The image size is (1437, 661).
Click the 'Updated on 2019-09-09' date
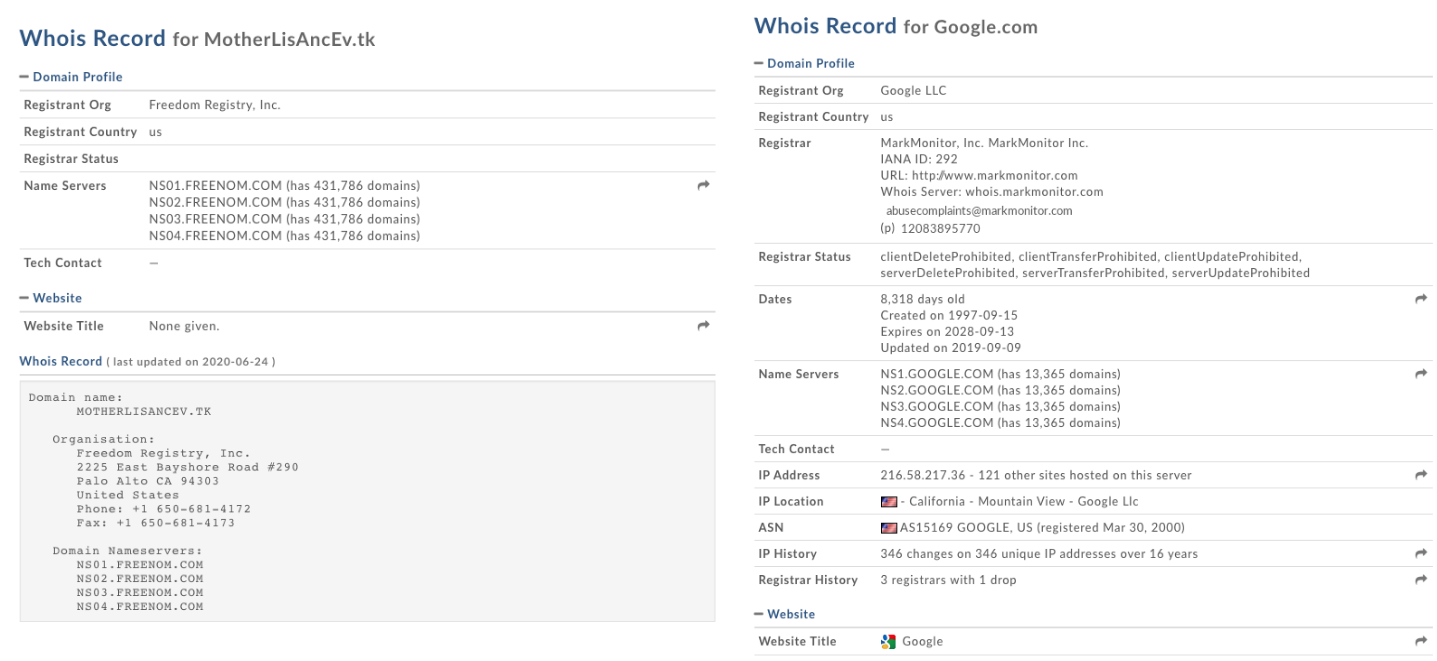coord(951,348)
